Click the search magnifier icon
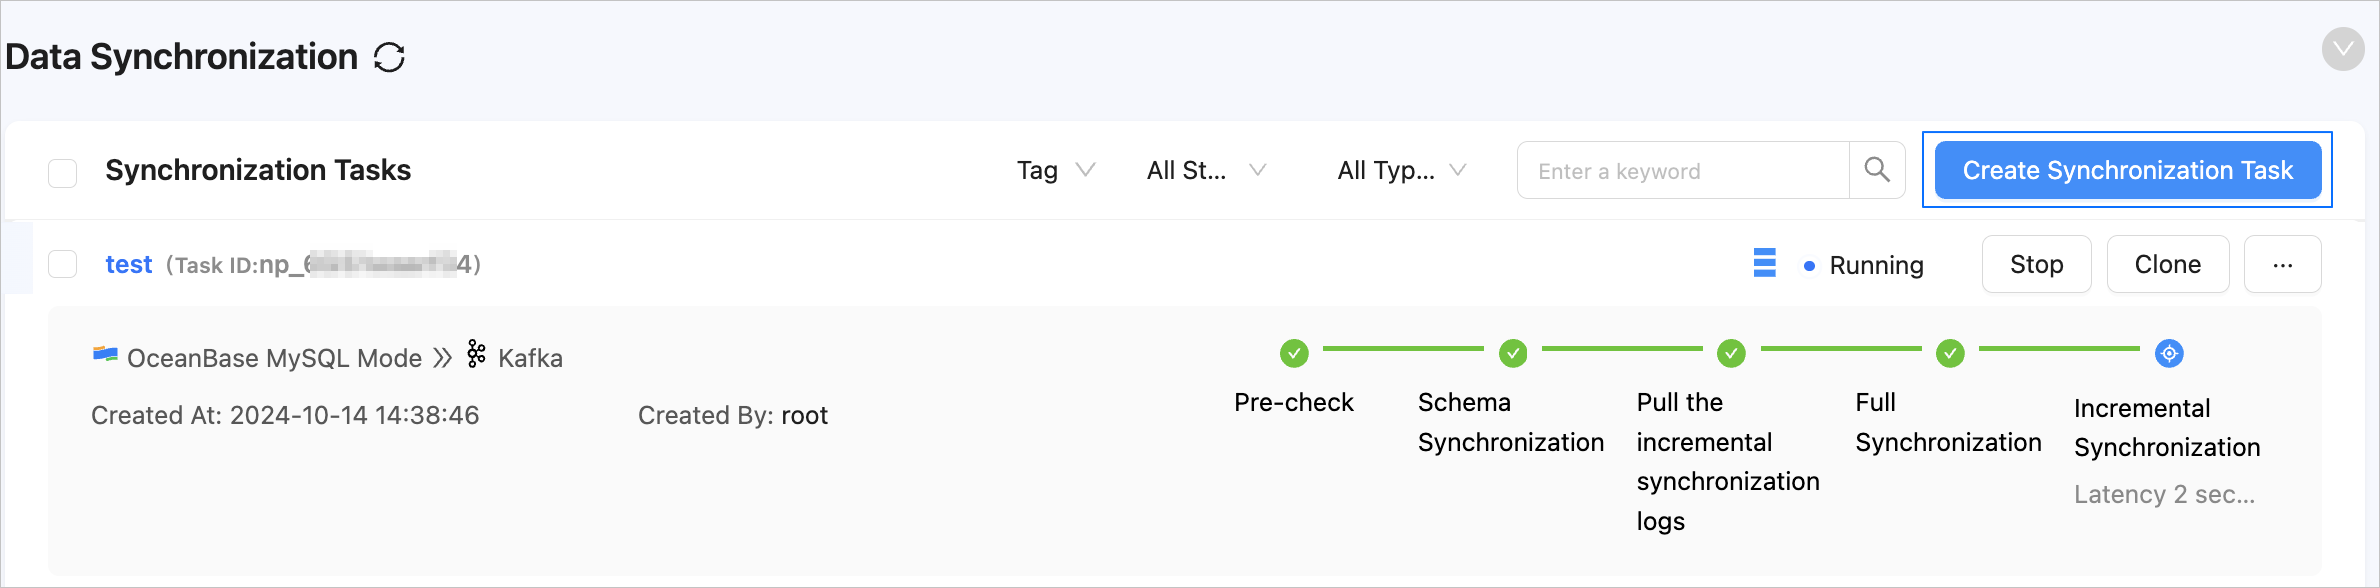This screenshot has width=2380, height=588. point(1877,170)
